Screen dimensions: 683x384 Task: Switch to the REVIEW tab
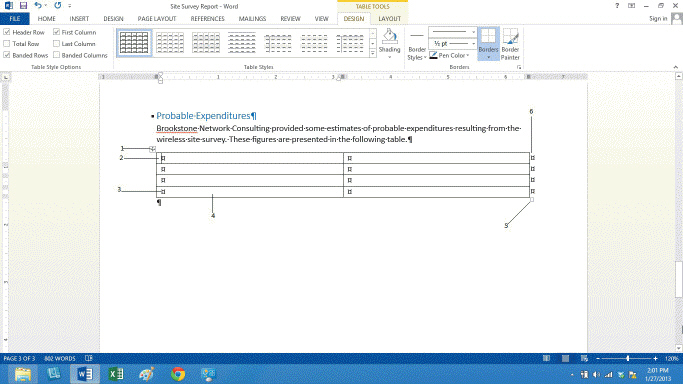[290, 19]
